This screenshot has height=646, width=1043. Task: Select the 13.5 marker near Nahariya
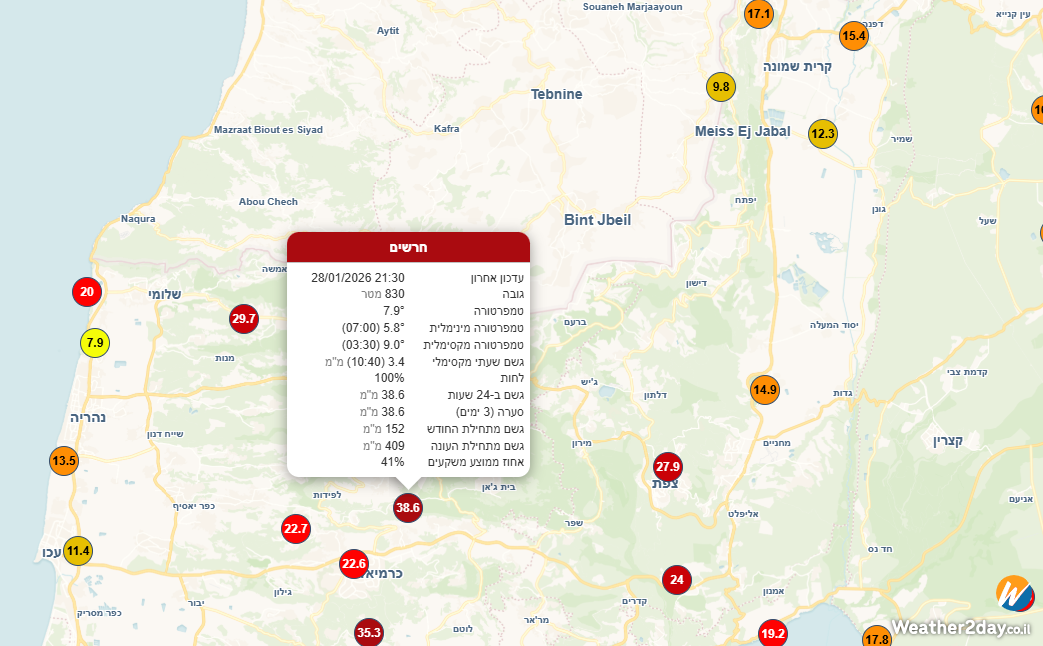pos(64,461)
